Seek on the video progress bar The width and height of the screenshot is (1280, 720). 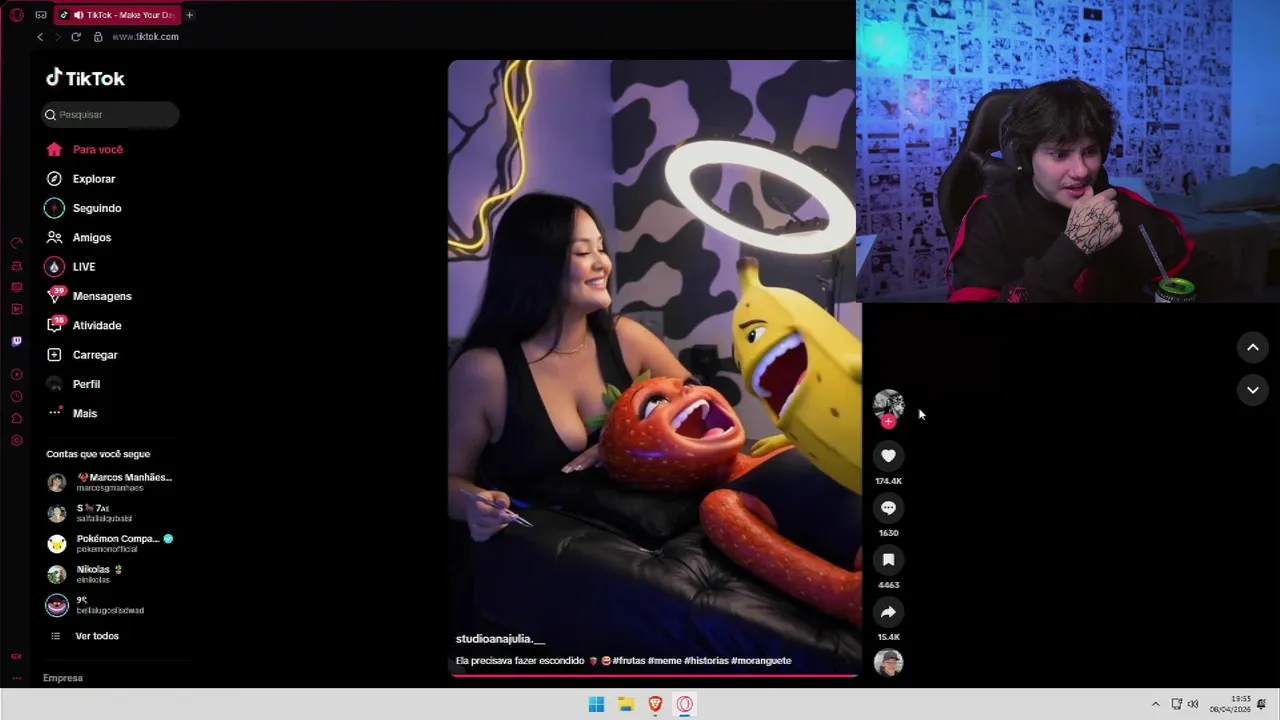pyautogui.click(x=654, y=675)
